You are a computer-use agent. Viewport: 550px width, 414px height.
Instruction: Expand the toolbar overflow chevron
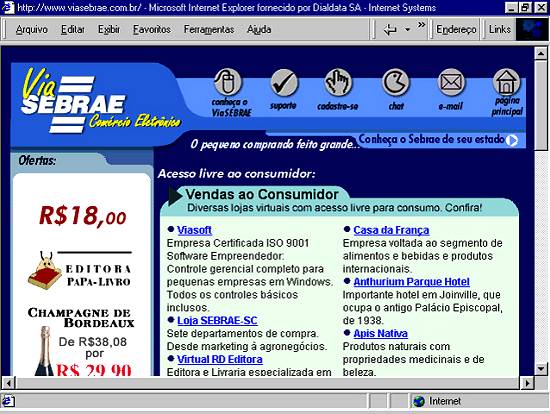(x=421, y=25)
